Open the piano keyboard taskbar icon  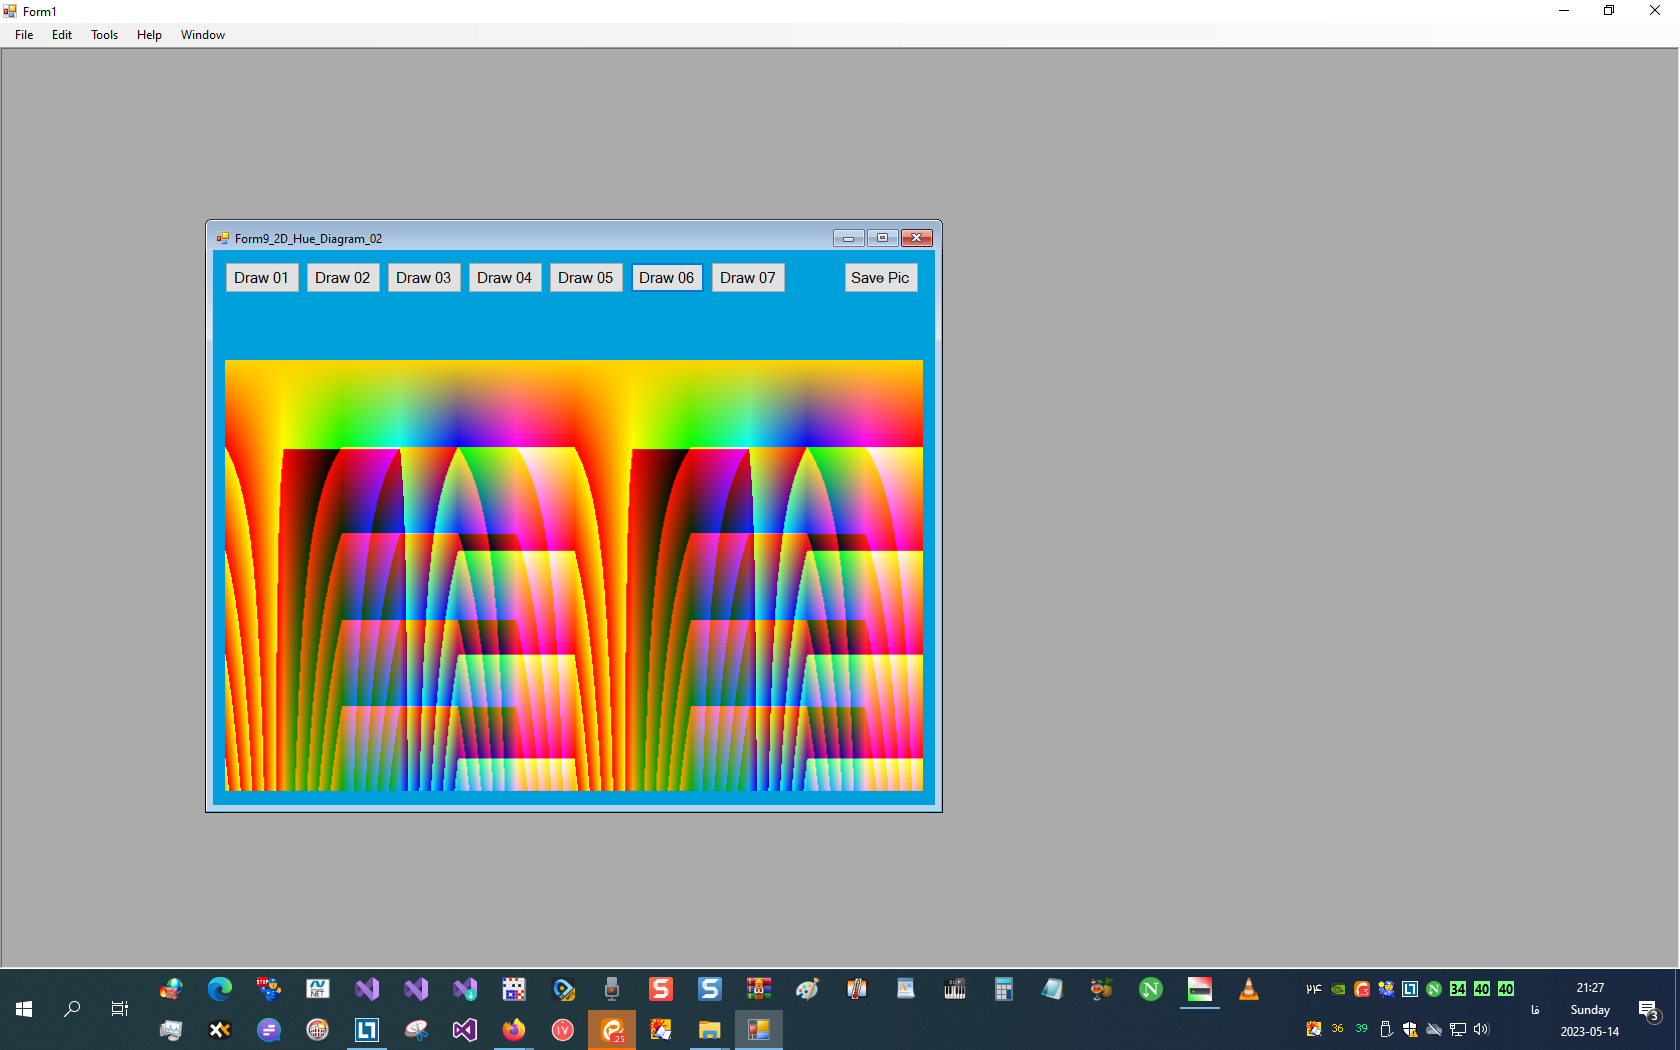click(x=955, y=989)
